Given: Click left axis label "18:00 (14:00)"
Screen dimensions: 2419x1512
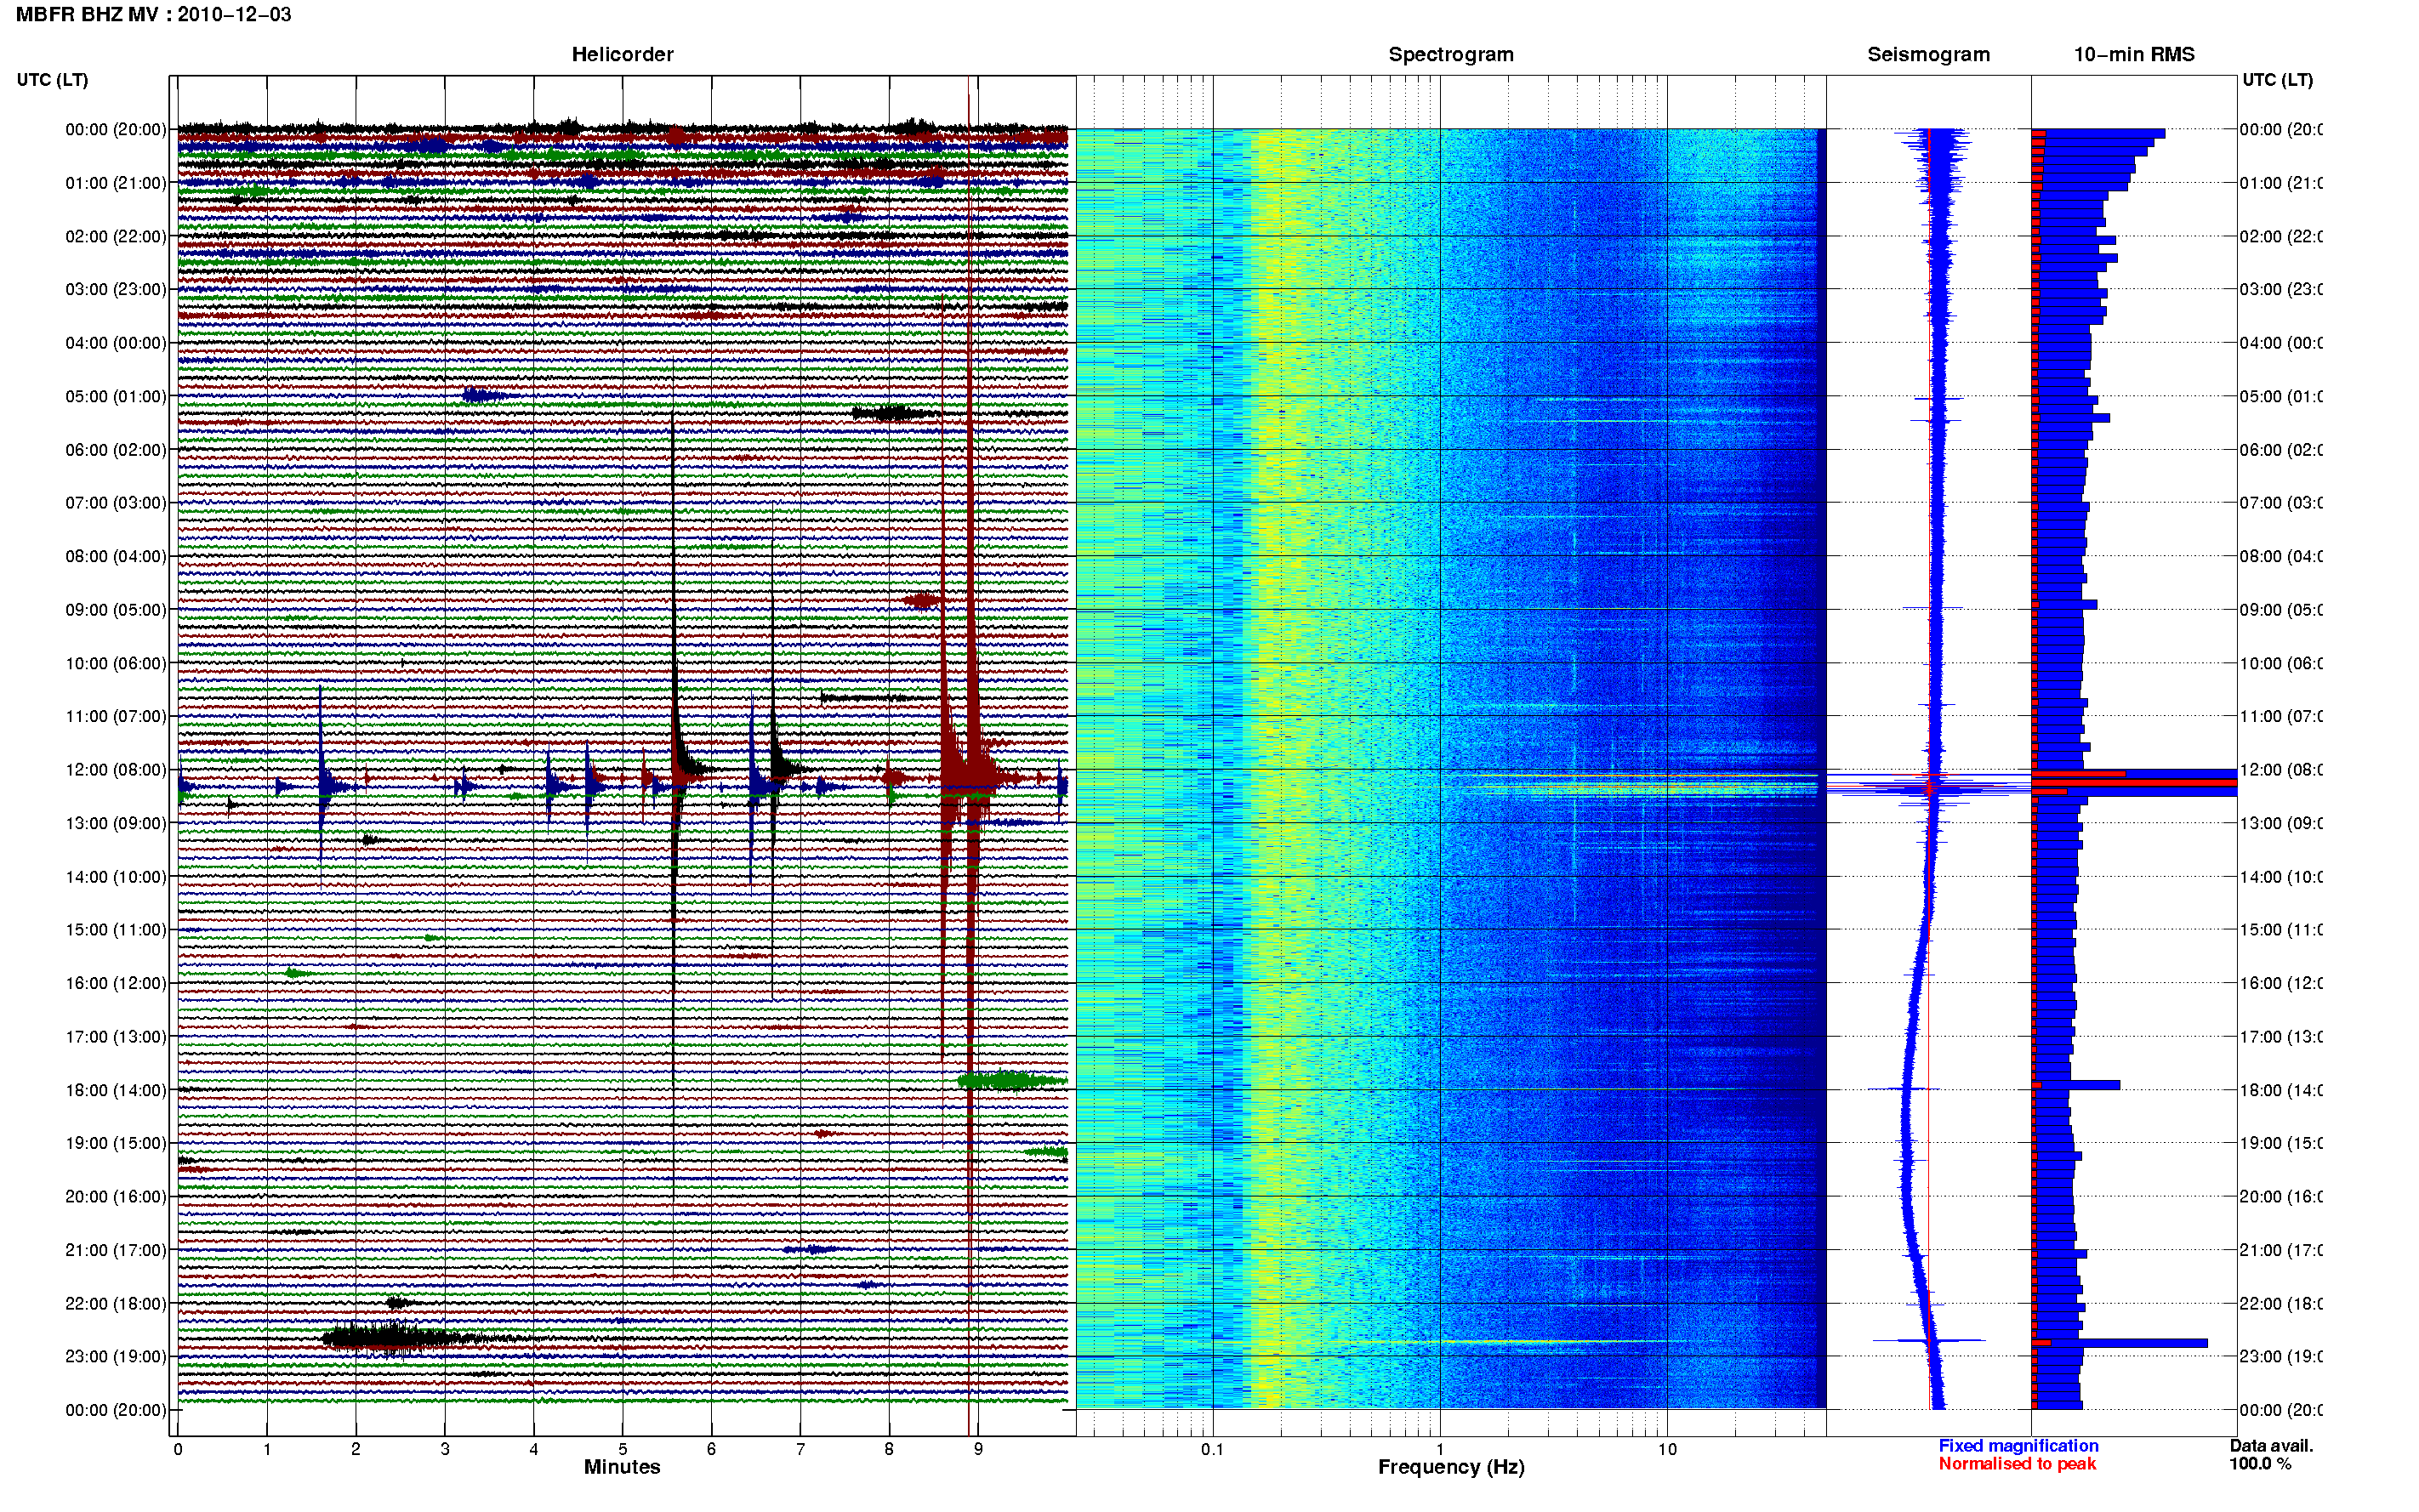Looking at the screenshot, I should point(116,1090).
